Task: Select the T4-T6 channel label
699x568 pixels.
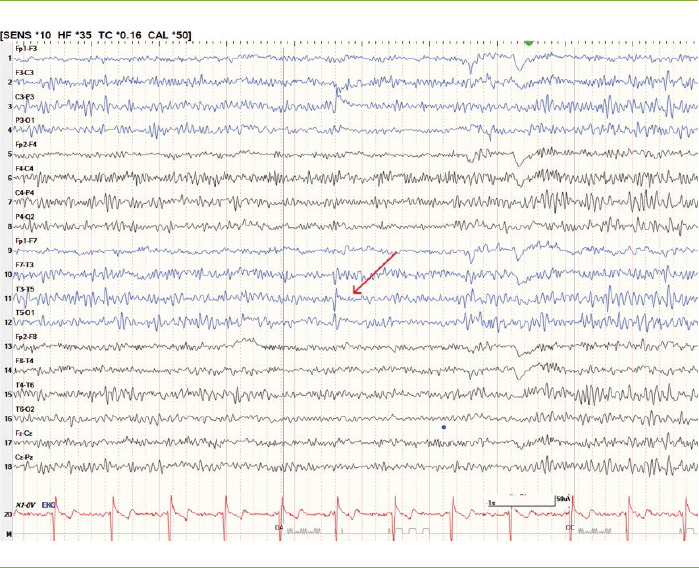Action: pos(25,385)
